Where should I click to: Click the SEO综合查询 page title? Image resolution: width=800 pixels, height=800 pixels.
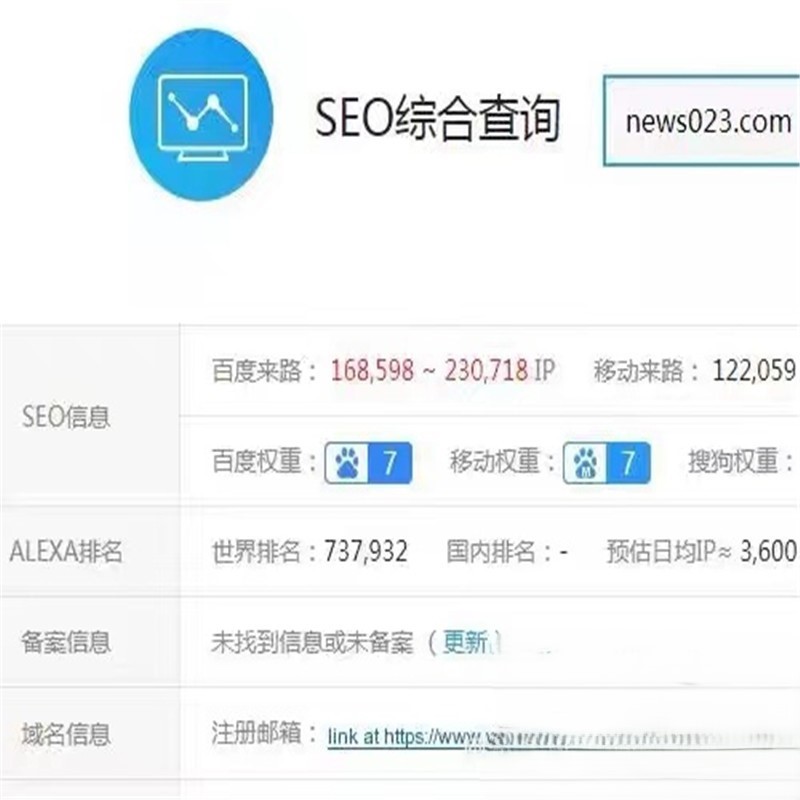[x=438, y=118]
